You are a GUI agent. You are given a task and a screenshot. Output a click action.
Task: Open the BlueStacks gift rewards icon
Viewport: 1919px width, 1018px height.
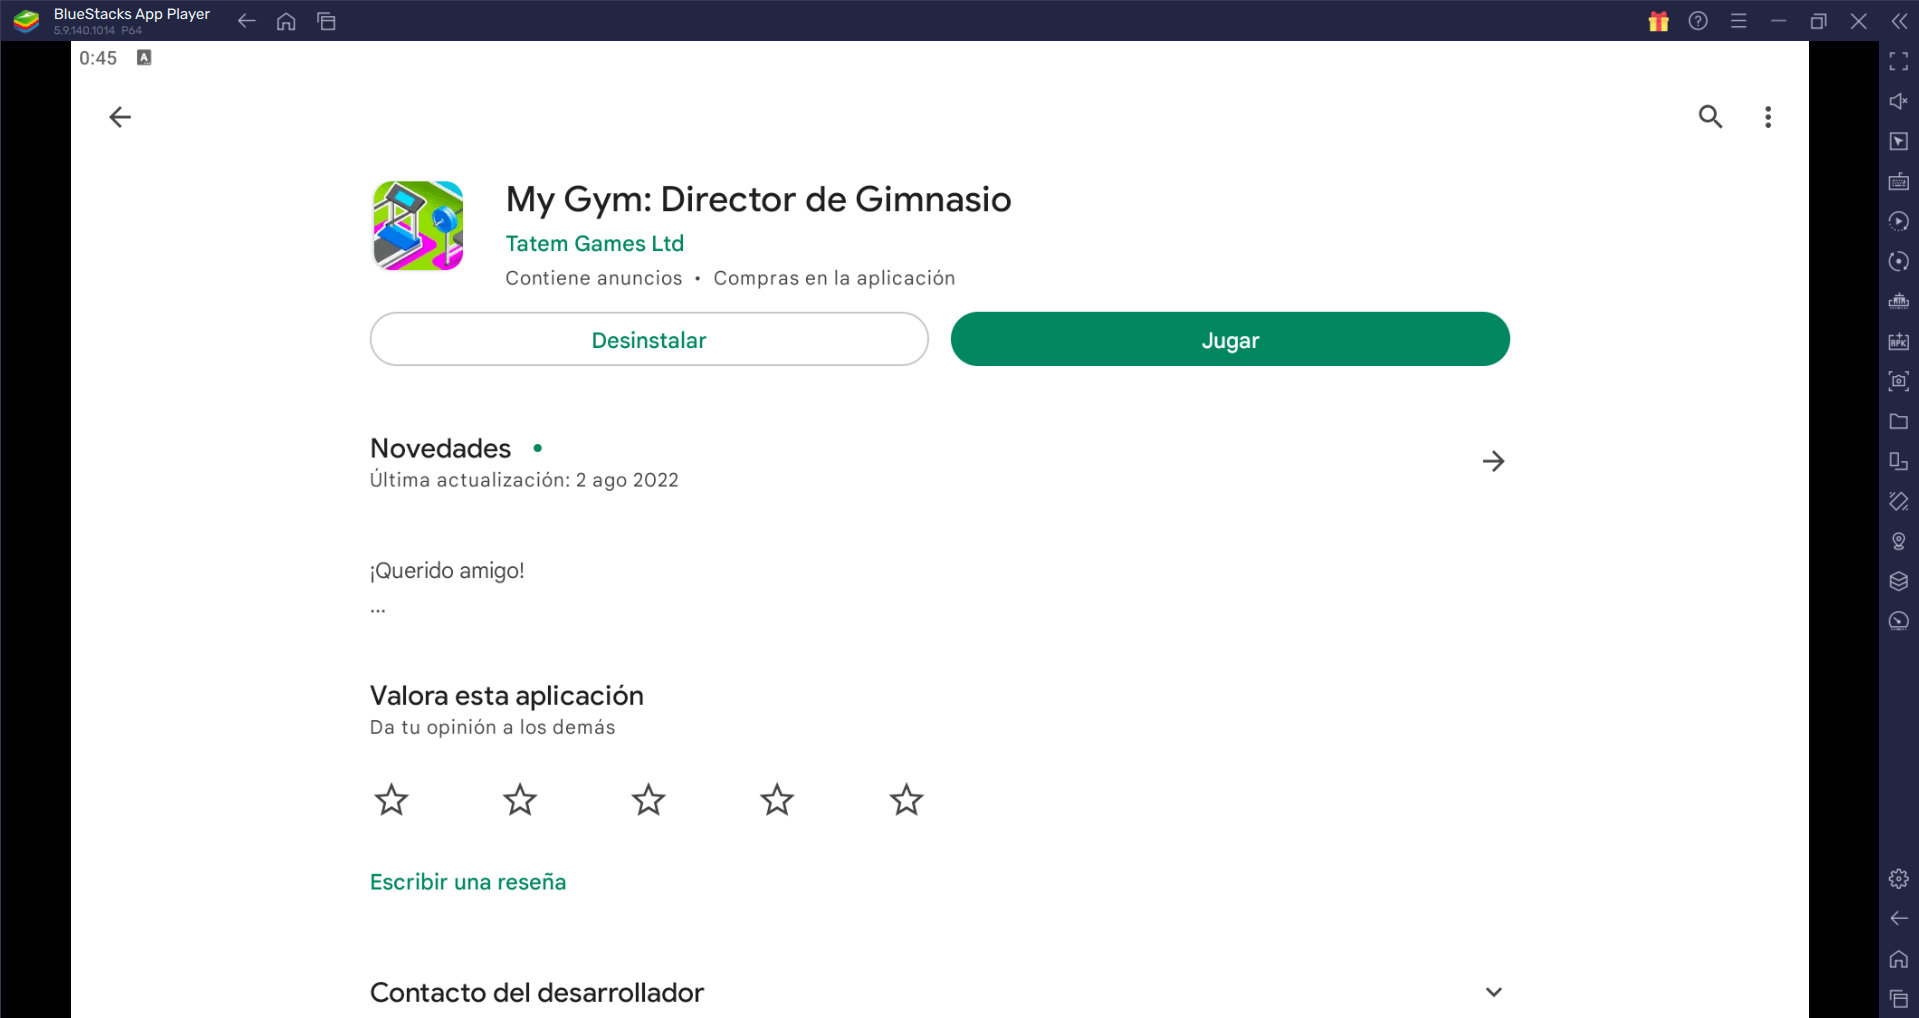point(1658,21)
